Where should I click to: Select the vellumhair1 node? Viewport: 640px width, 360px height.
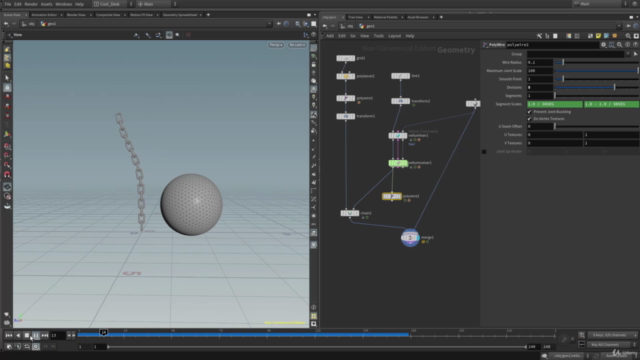click(398, 136)
